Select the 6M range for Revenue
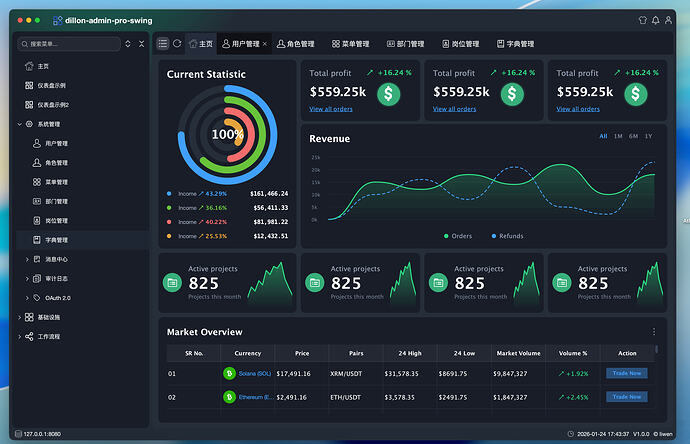This screenshot has width=690, height=444. 633,136
